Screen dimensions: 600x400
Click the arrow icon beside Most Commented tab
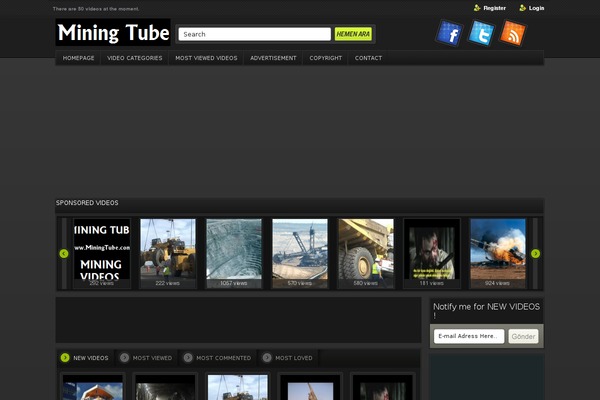[188, 358]
